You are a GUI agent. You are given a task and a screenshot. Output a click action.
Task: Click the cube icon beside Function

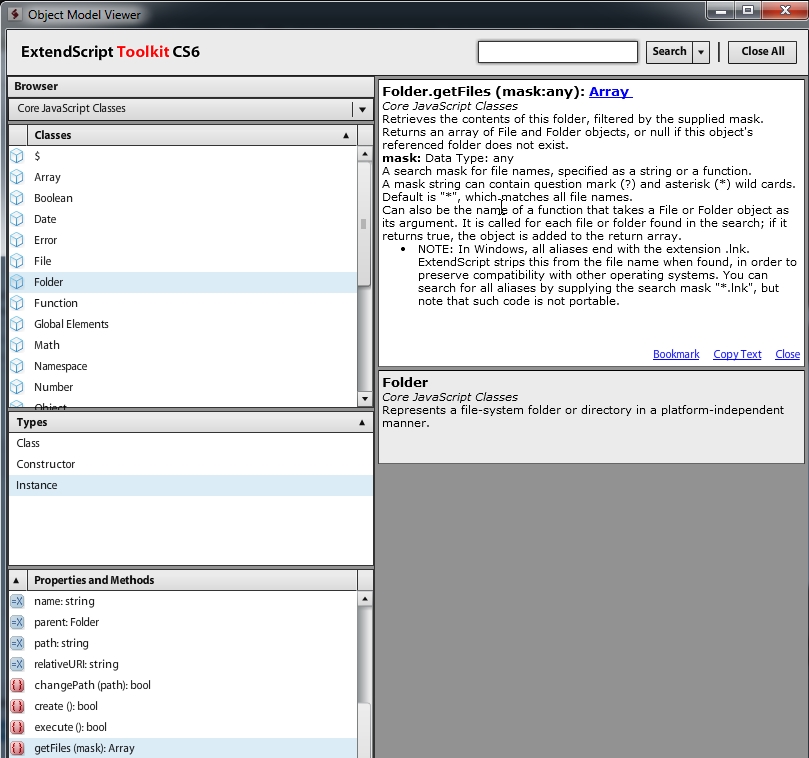coord(17,303)
